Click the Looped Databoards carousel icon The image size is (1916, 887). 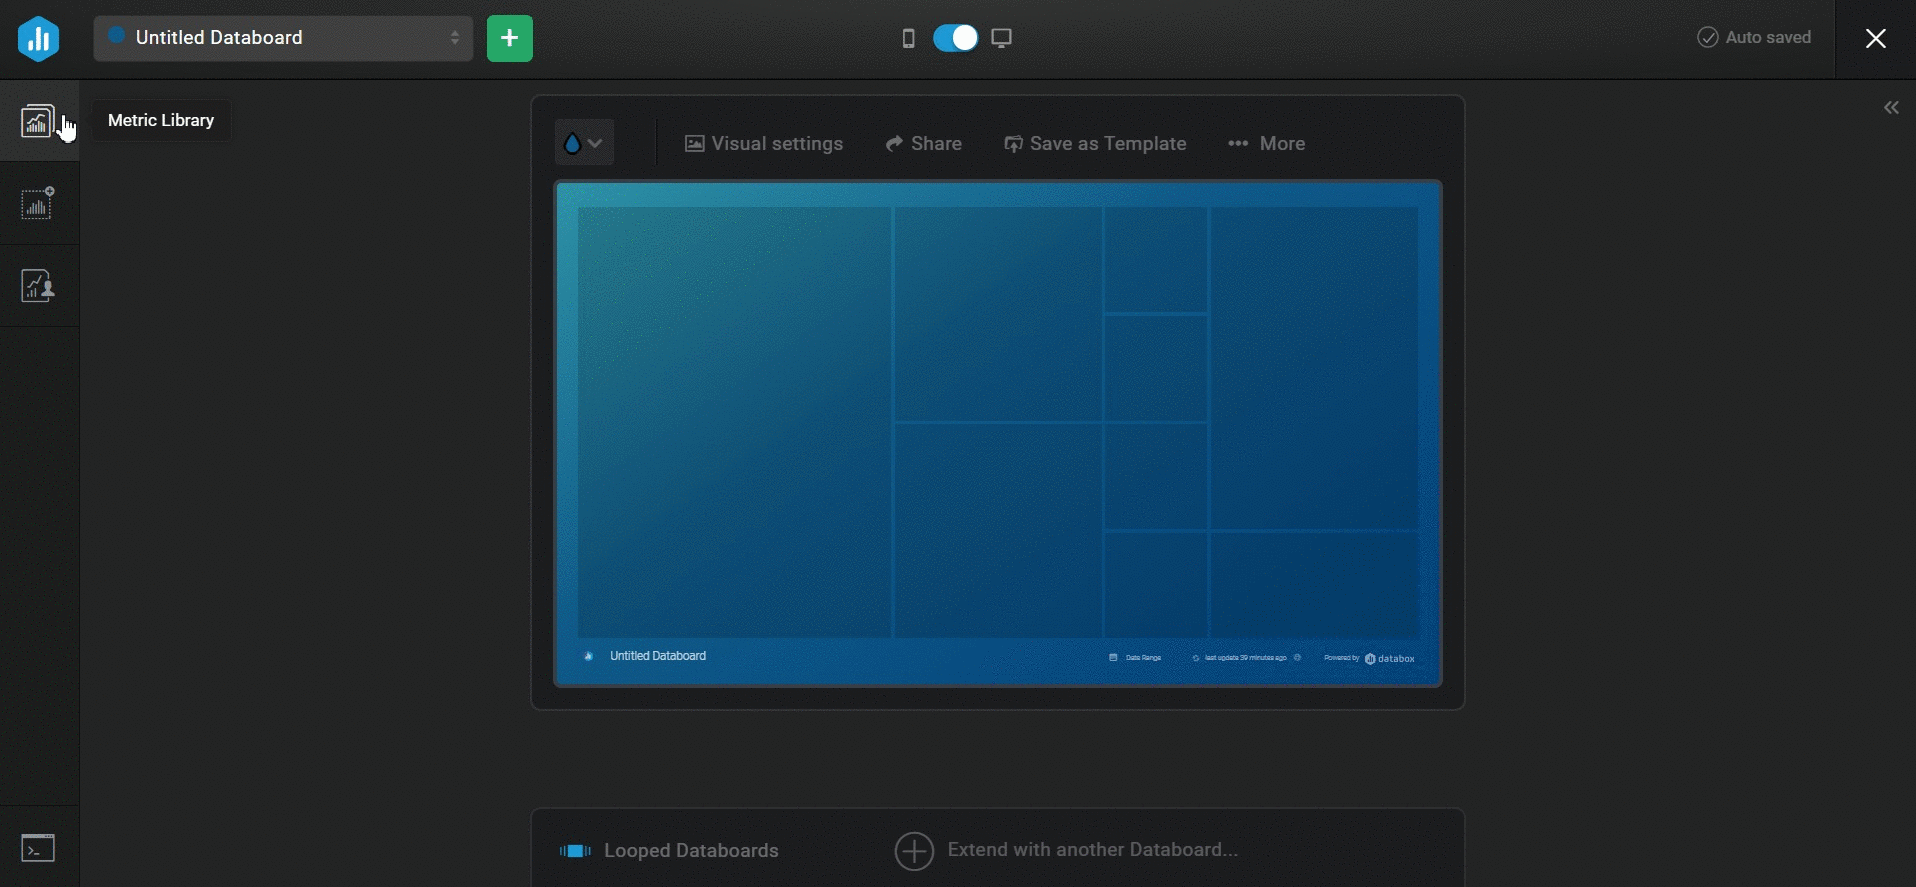[x=575, y=851]
